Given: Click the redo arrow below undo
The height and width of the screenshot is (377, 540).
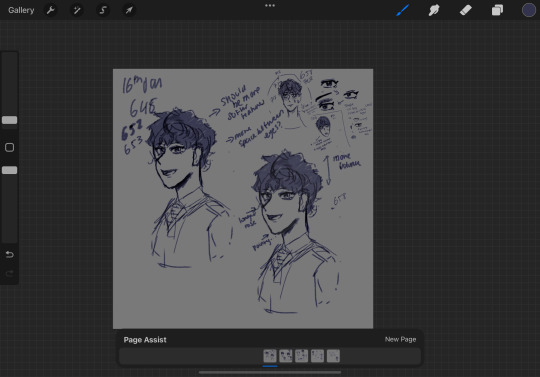Looking at the screenshot, I should (9, 273).
